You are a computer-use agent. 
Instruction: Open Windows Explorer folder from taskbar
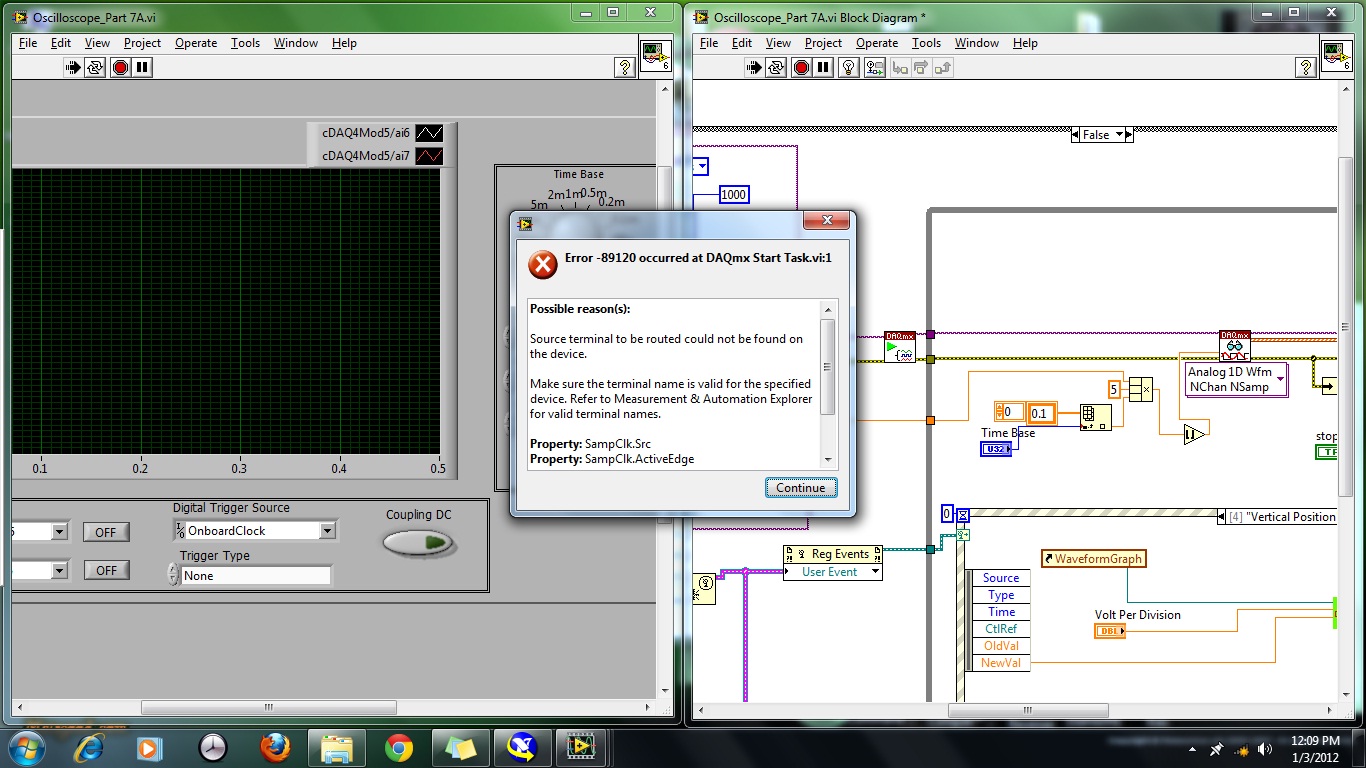(337, 748)
